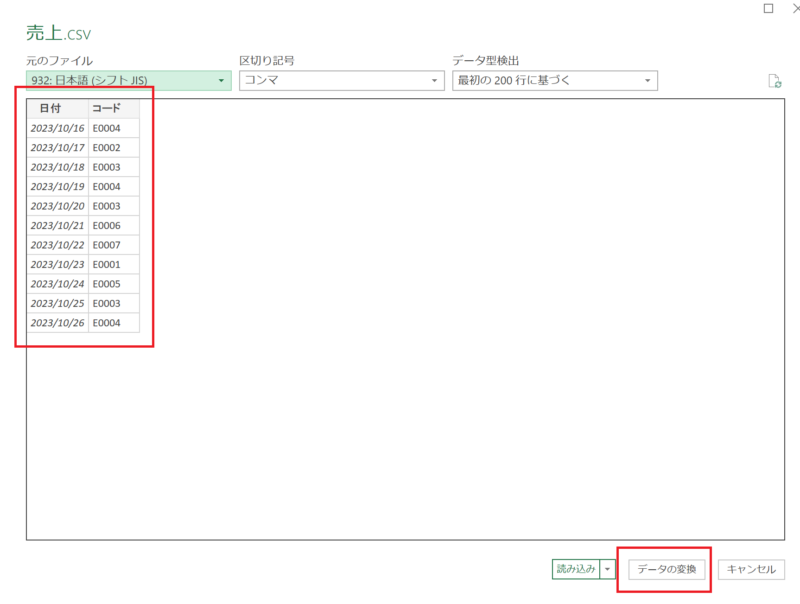Select the cell containing E0002
Image resolution: width=800 pixels, height=604 pixels.
coord(113,148)
